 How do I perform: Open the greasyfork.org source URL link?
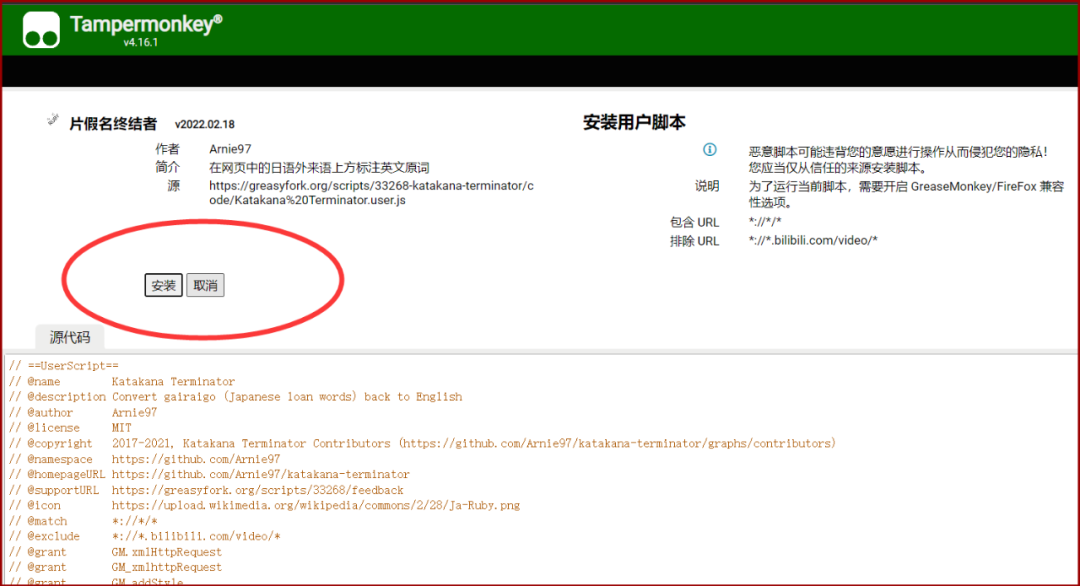coord(371,193)
